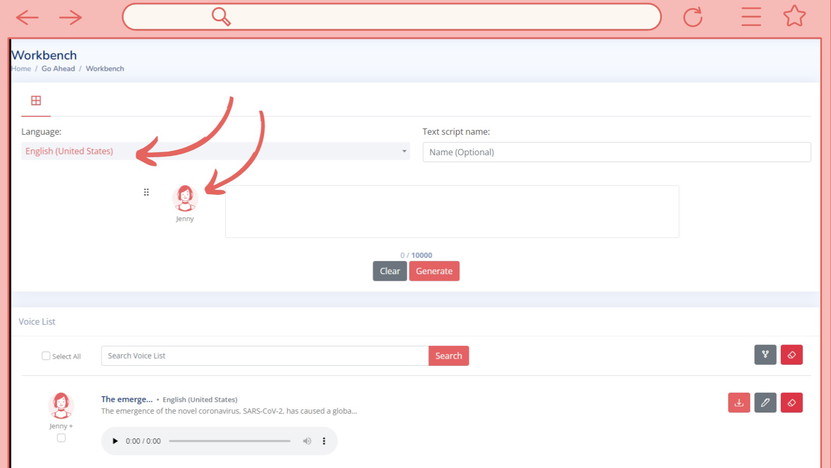Viewport: 831px width, 468px height.
Task: Tick the checkbox under the Jenny voice entry
Action: [x=61, y=438]
